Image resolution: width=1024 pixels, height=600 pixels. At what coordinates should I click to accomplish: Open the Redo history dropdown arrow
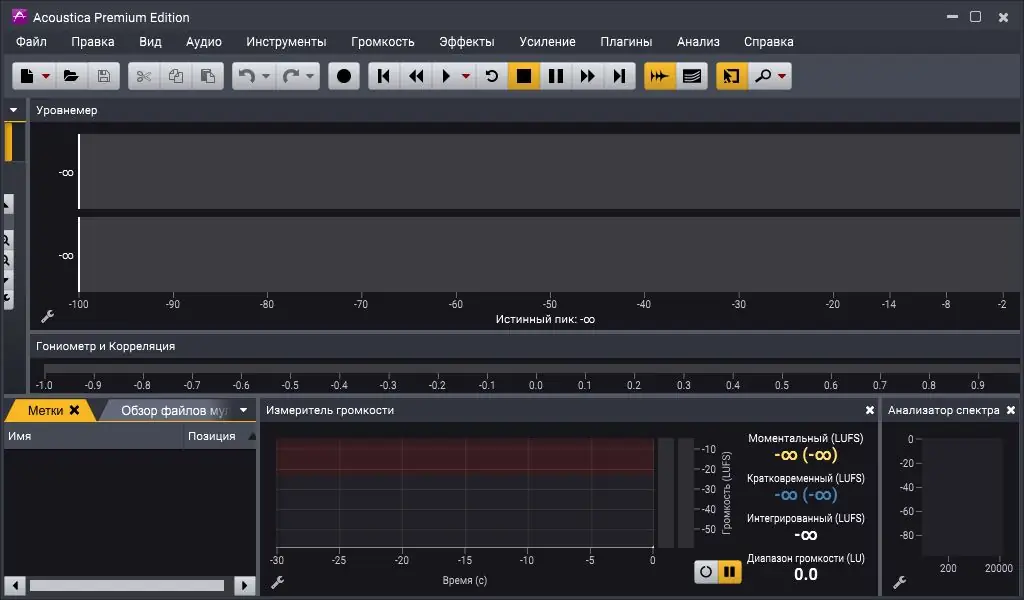[310, 76]
